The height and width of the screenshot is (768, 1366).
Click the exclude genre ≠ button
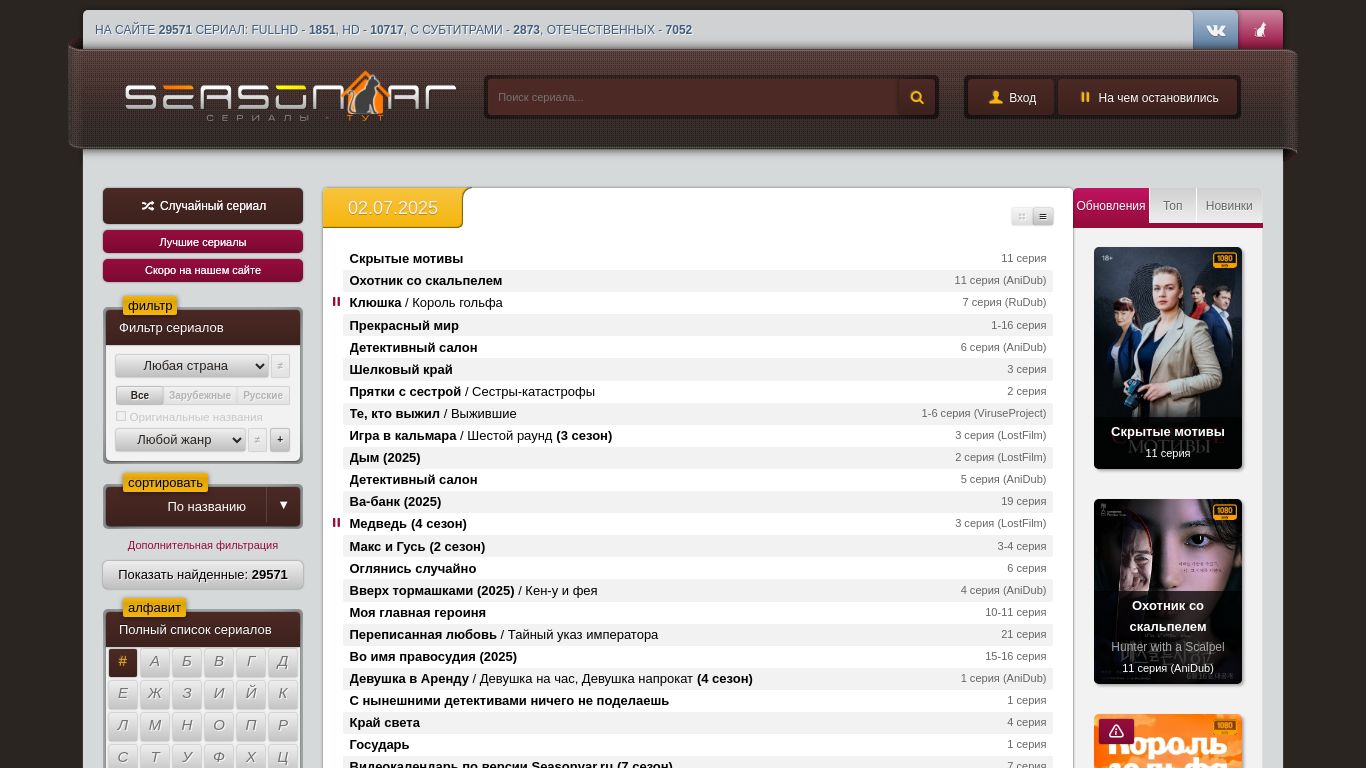(x=257, y=440)
